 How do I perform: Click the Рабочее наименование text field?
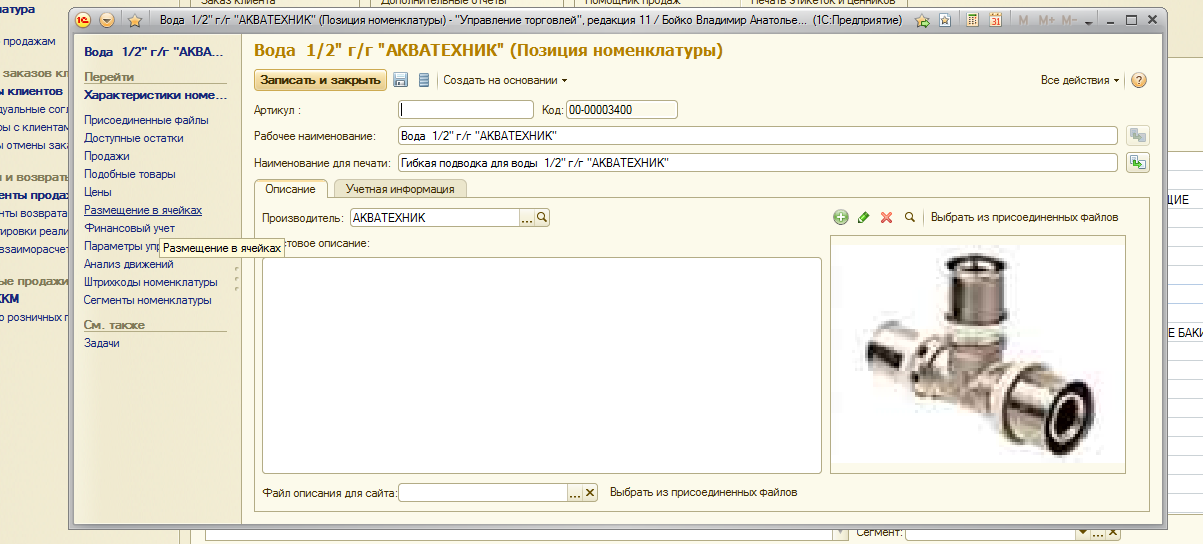click(757, 136)
